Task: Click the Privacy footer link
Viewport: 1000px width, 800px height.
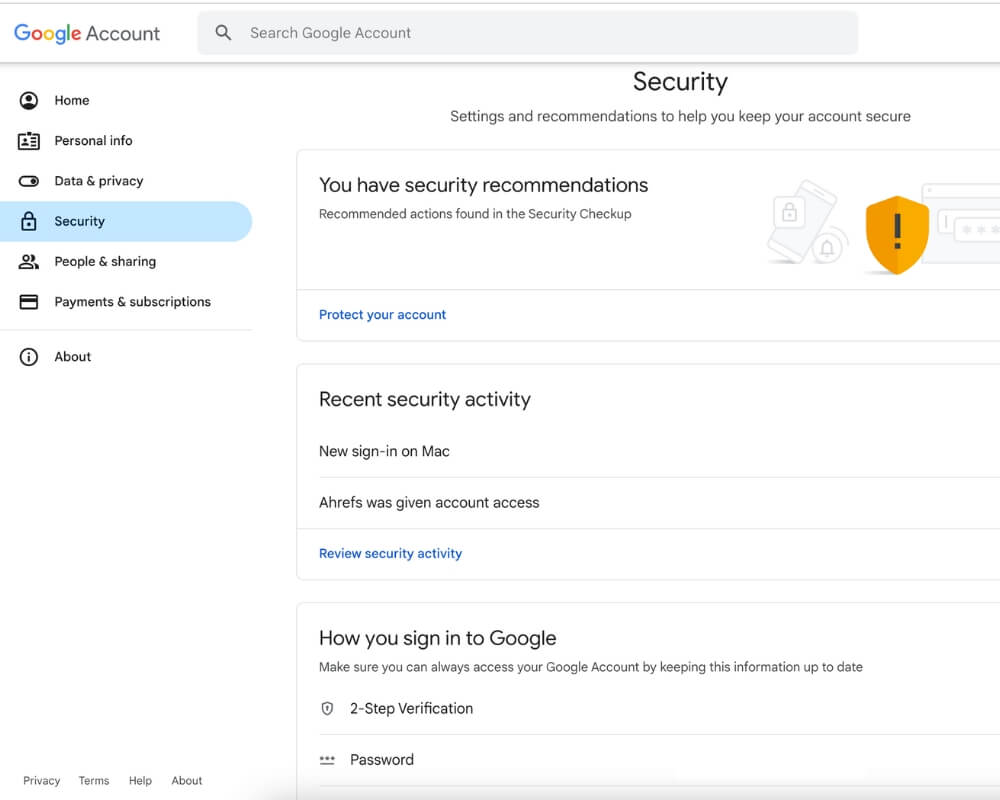Action: (x=41, y=780)
